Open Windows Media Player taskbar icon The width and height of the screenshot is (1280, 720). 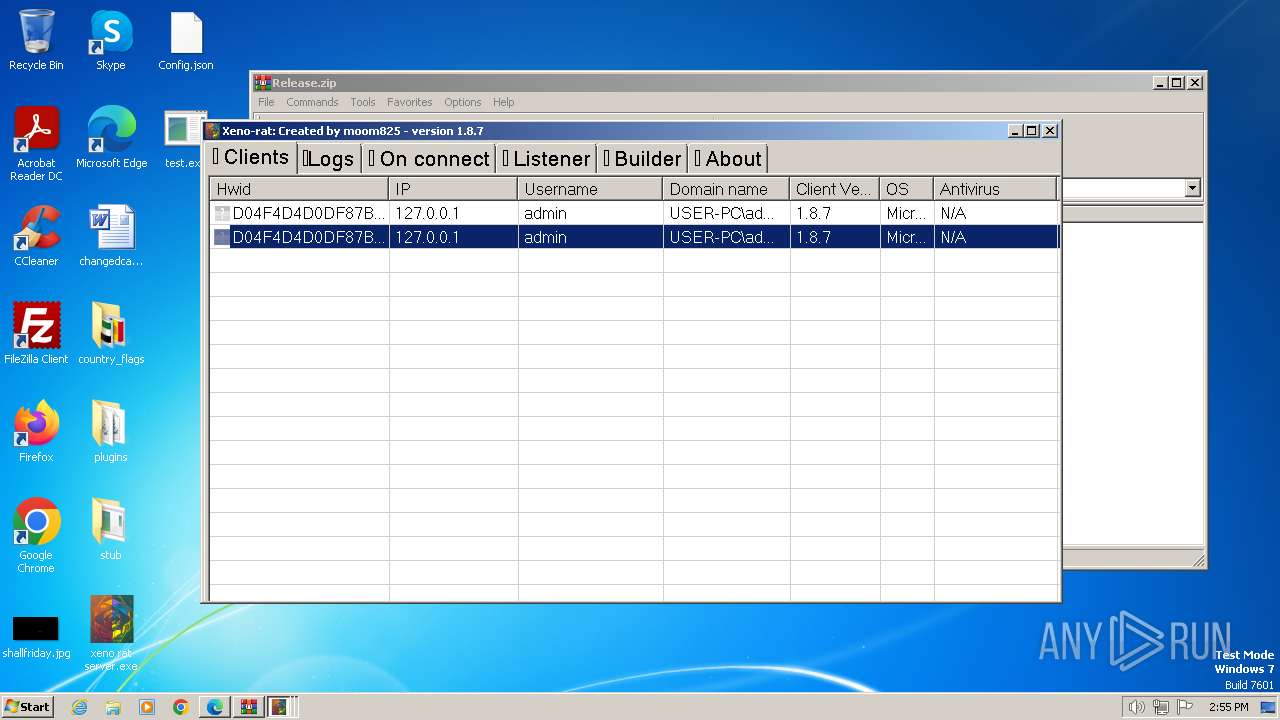coord(147,707)
